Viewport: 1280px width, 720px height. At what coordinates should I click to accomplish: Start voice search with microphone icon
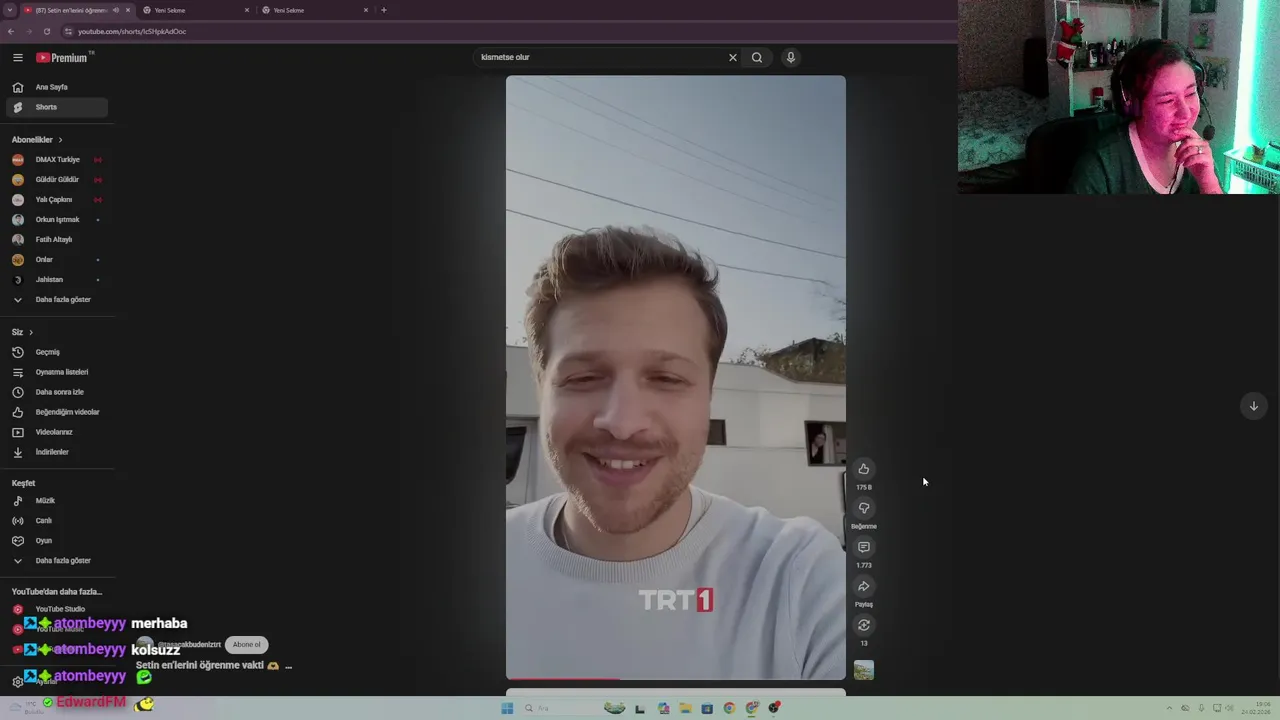[x=790, y=57]
